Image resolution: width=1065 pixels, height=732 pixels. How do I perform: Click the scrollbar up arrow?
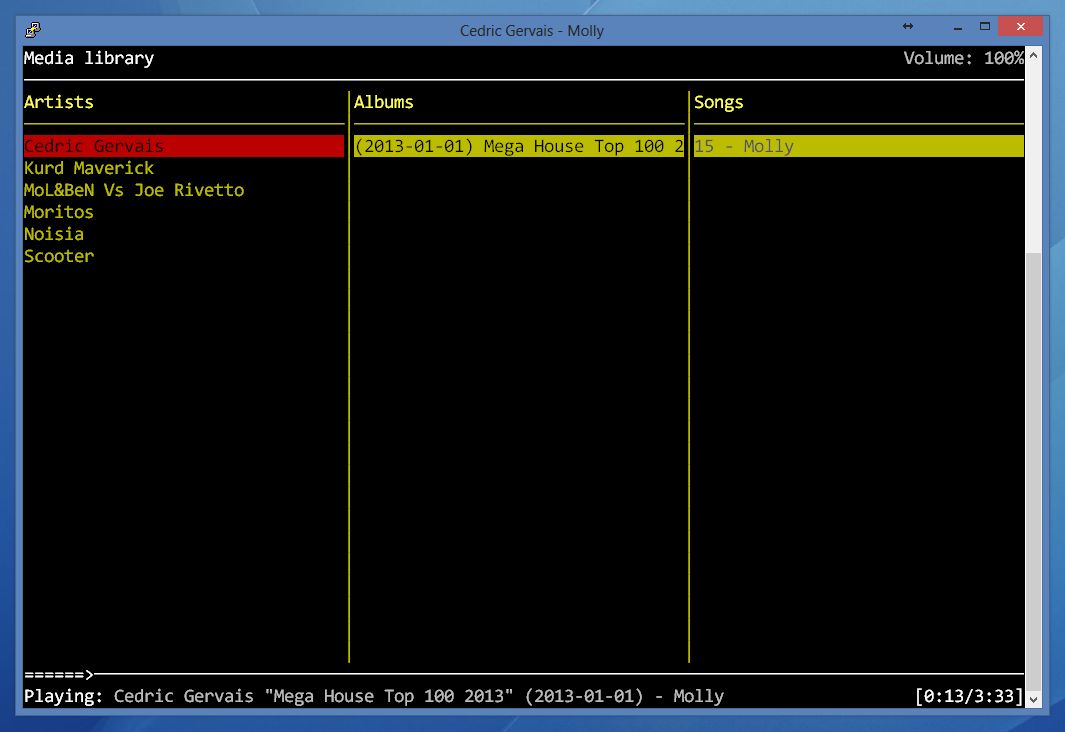[1033, 55]
